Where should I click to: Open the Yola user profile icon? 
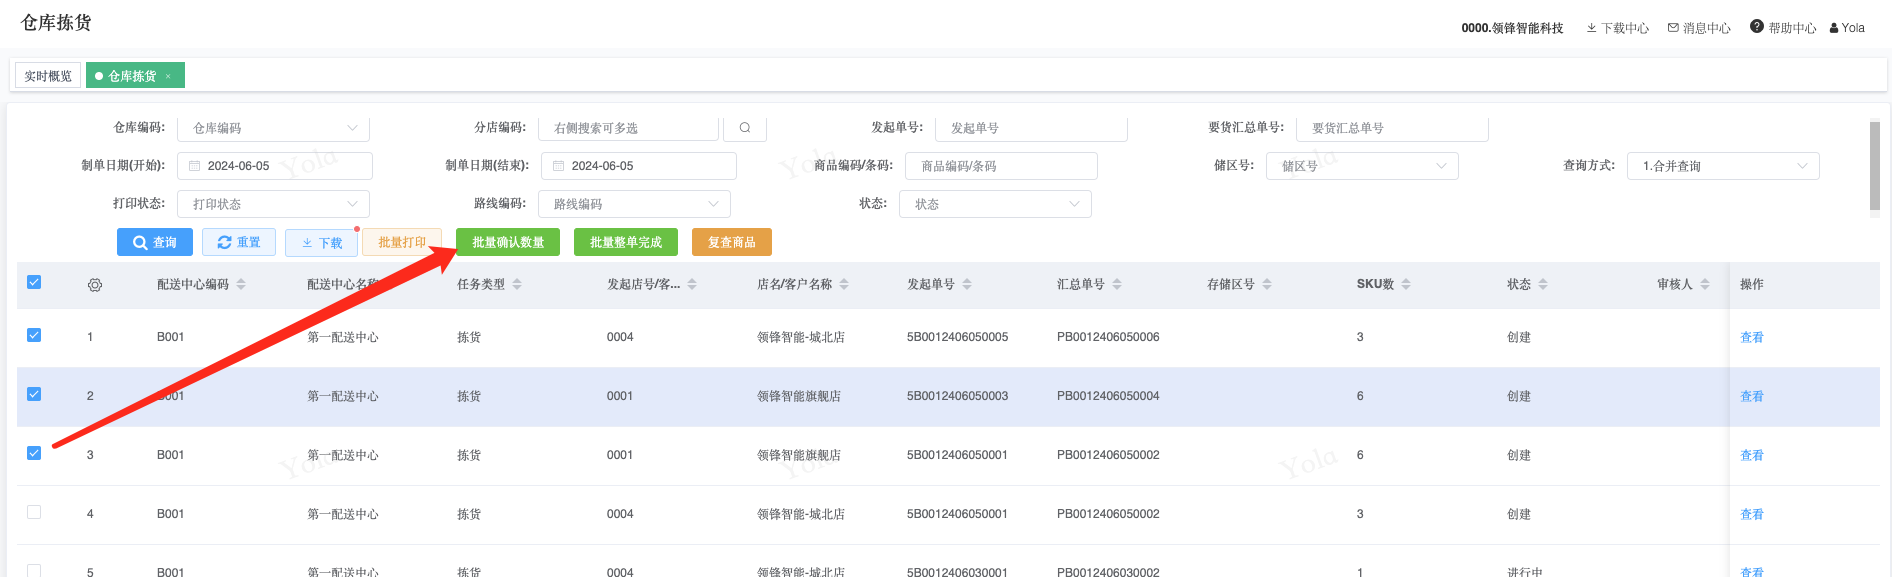[1834, 28]
